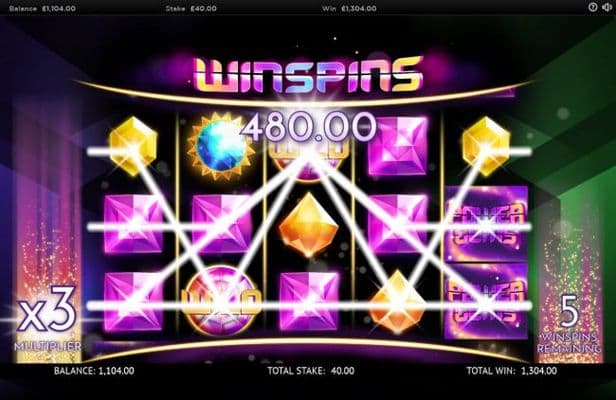Select the pink square gem top row
This screenshot has height=400, width=616.
coord(398,145)
